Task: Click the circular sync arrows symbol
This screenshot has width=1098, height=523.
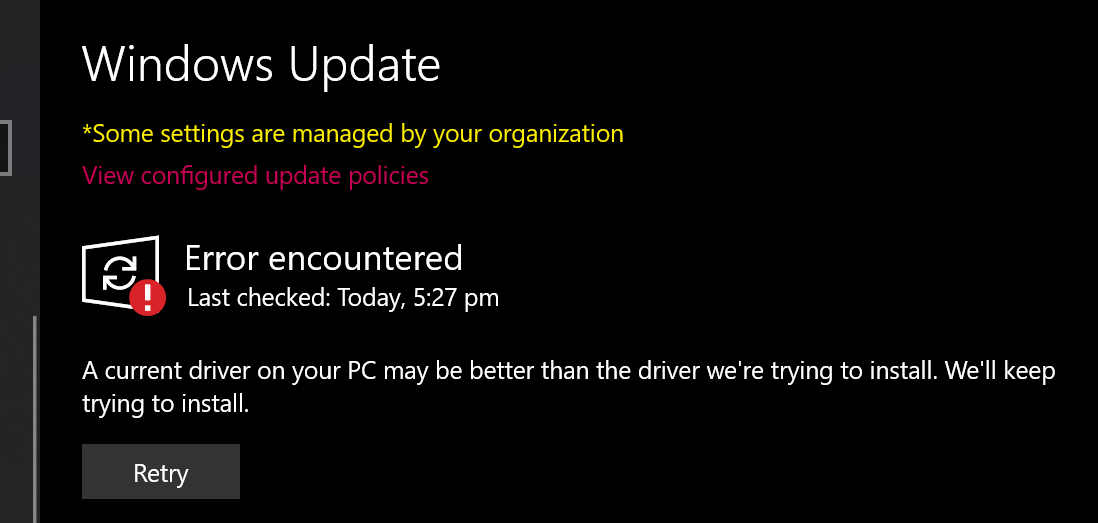Action: pos(119,272)
